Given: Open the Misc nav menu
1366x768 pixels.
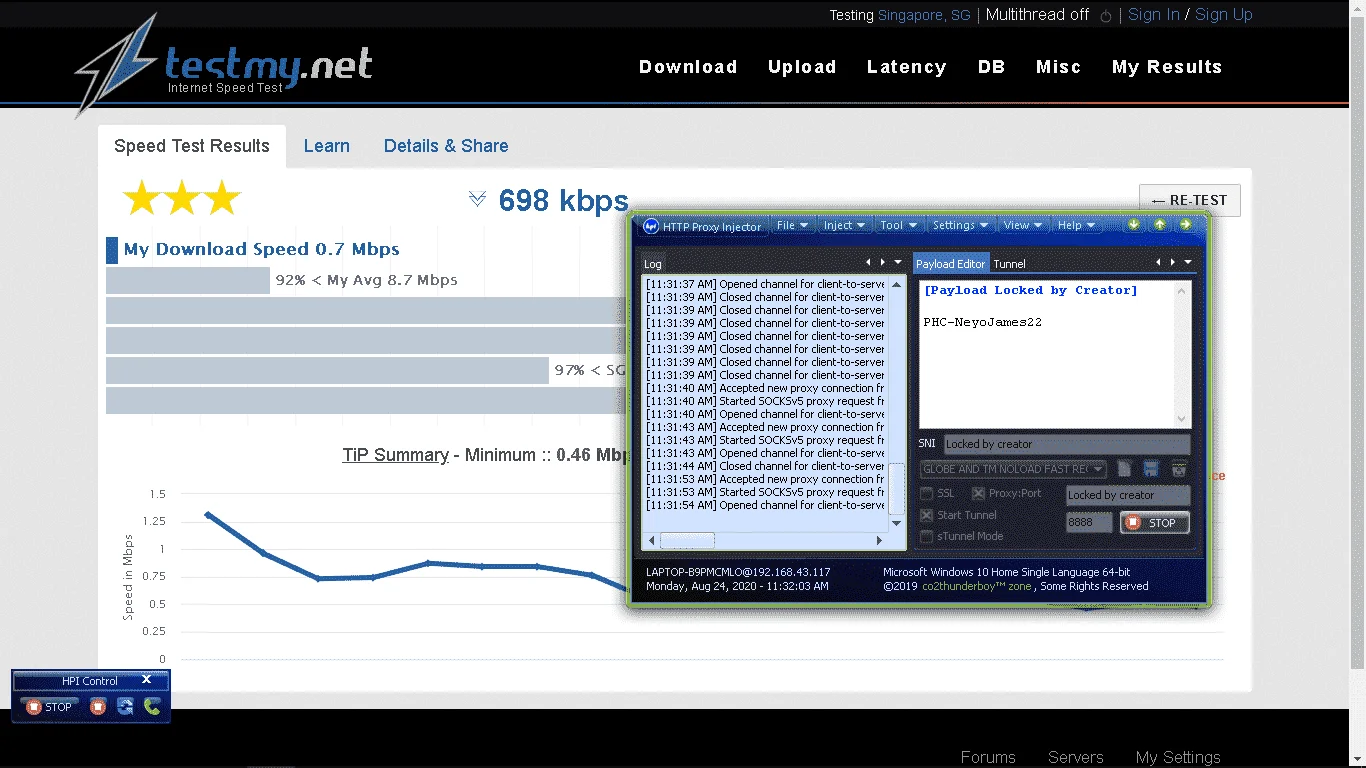Looking at the screenshot, I should coord(1058,67).
